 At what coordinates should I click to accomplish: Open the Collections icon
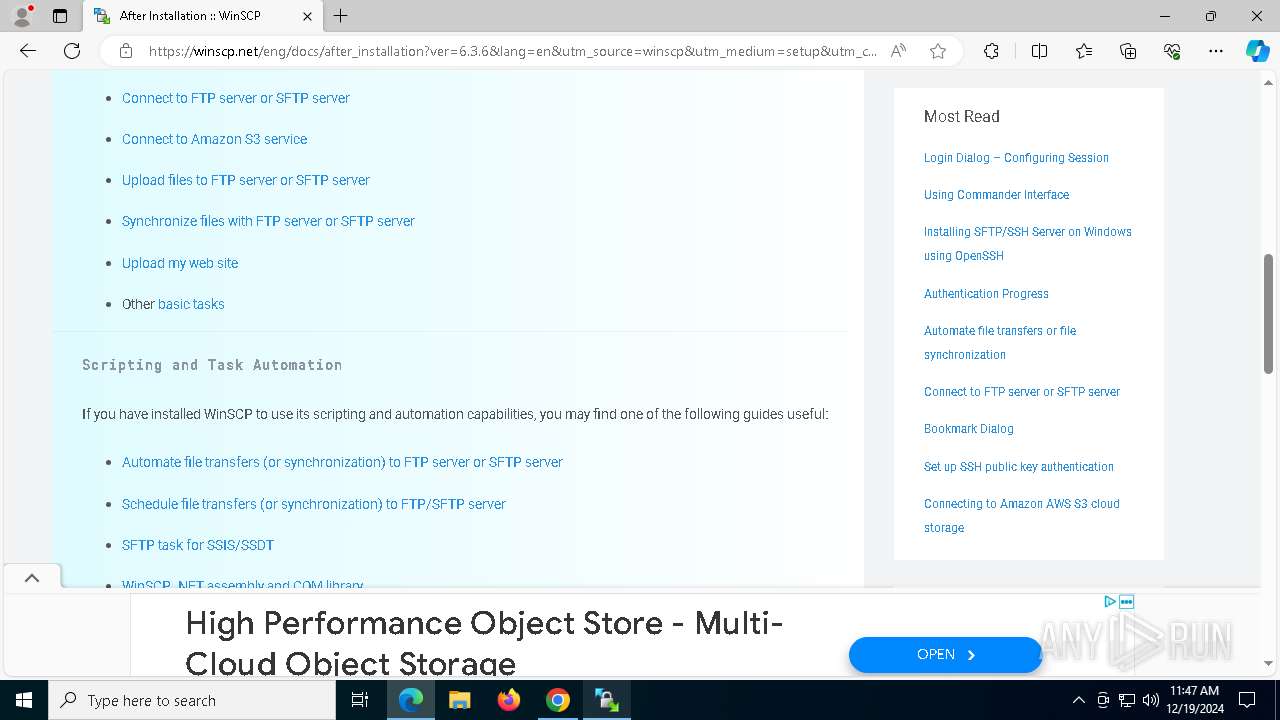[1128, 51]
